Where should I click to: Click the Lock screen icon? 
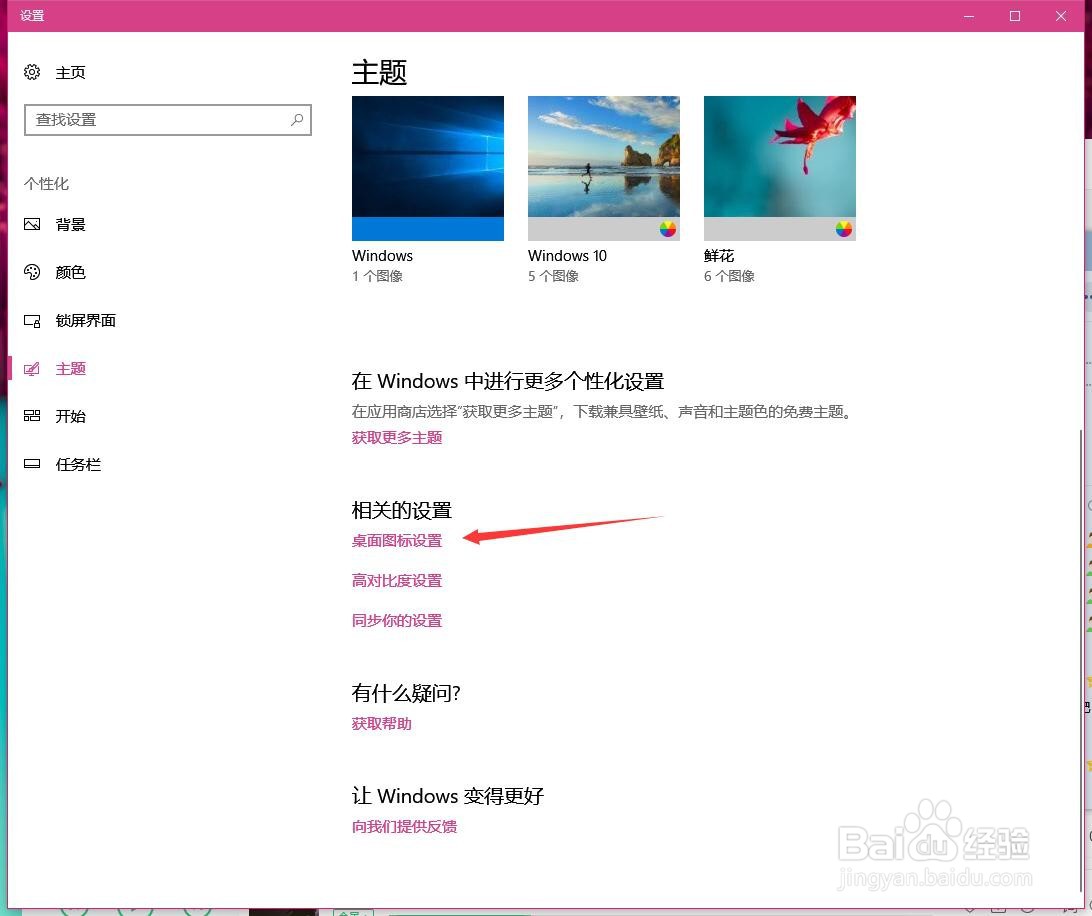pos(32,320)
